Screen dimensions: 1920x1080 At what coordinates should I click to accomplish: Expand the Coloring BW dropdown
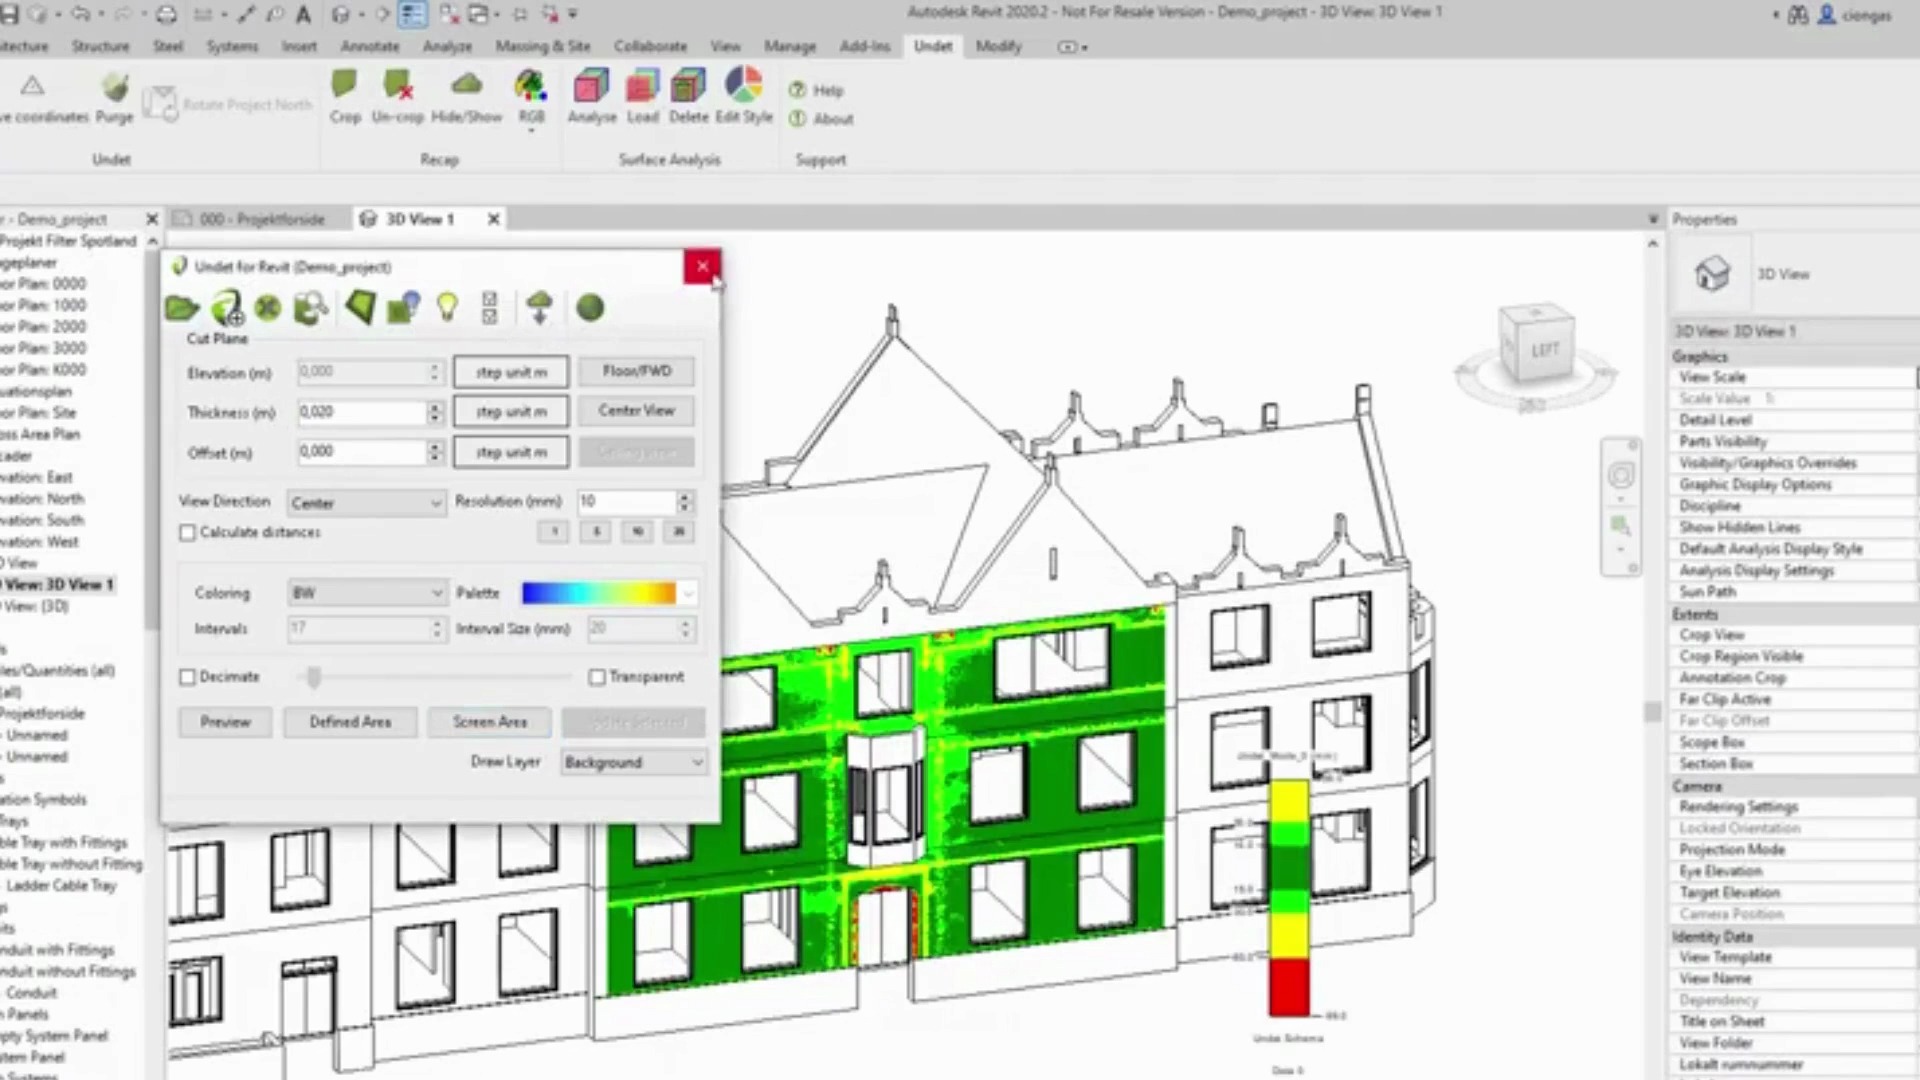[x=366, y=593]
